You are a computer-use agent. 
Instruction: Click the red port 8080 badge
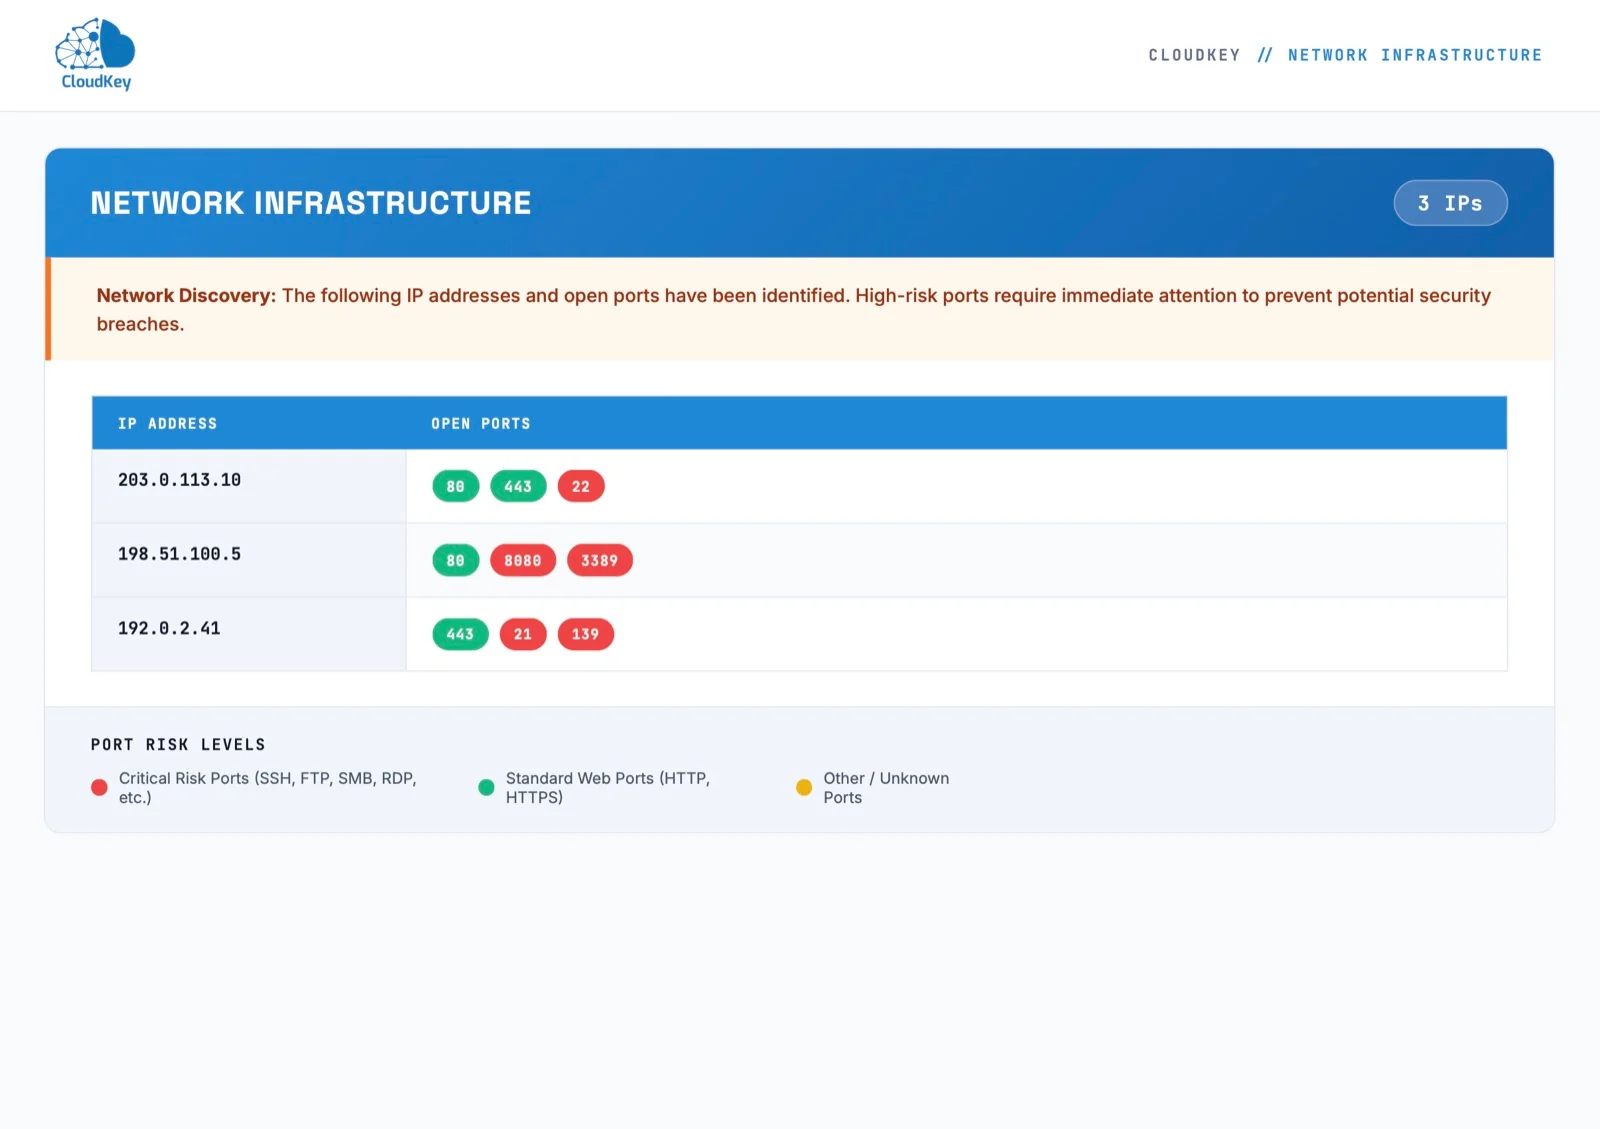pos(523,560)
